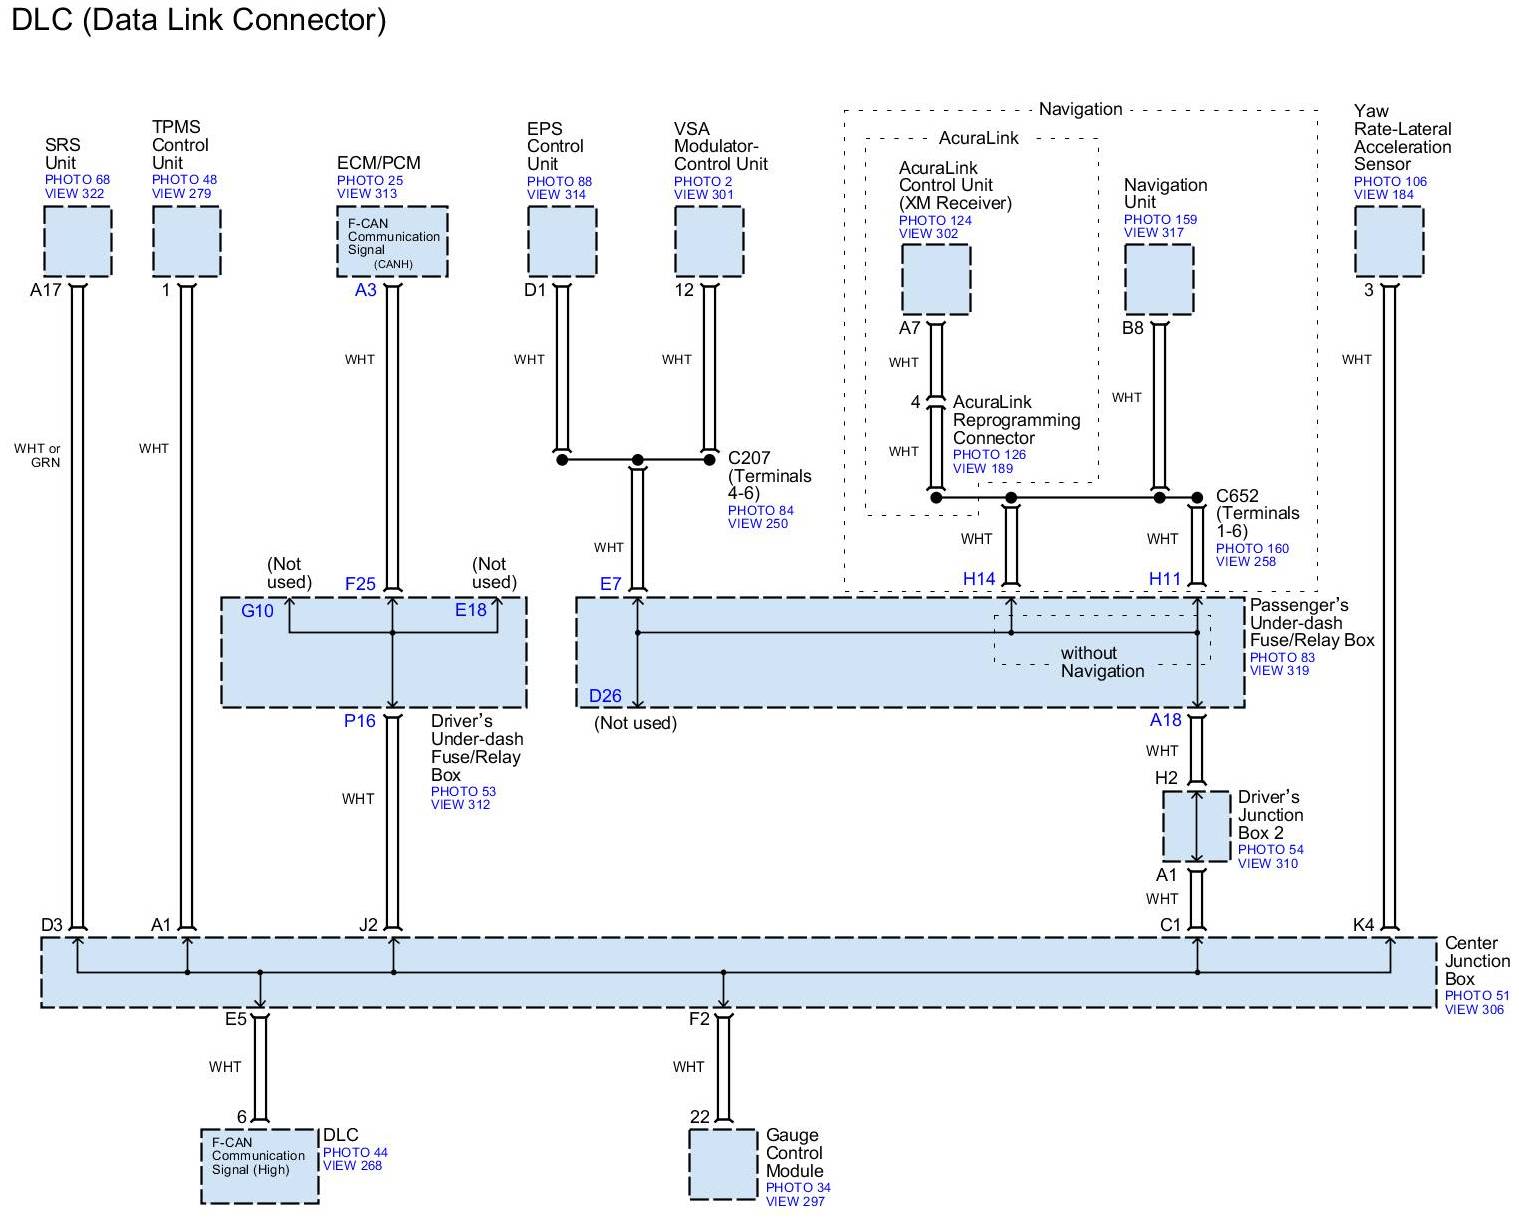Open PHOTO 25 for the ECM/PCM
The image size is (1519, 1223).
370,181
